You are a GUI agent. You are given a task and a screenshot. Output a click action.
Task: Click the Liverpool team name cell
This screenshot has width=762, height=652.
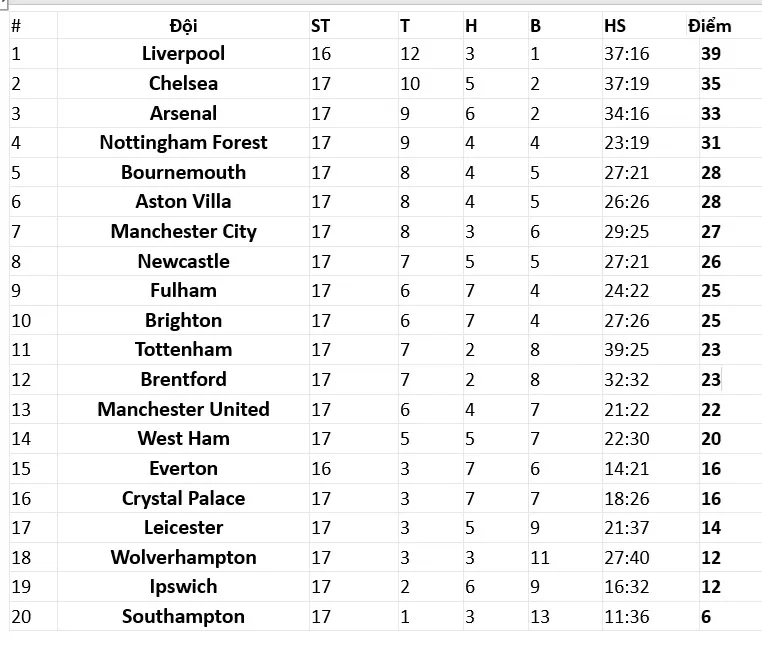(183, 54)
